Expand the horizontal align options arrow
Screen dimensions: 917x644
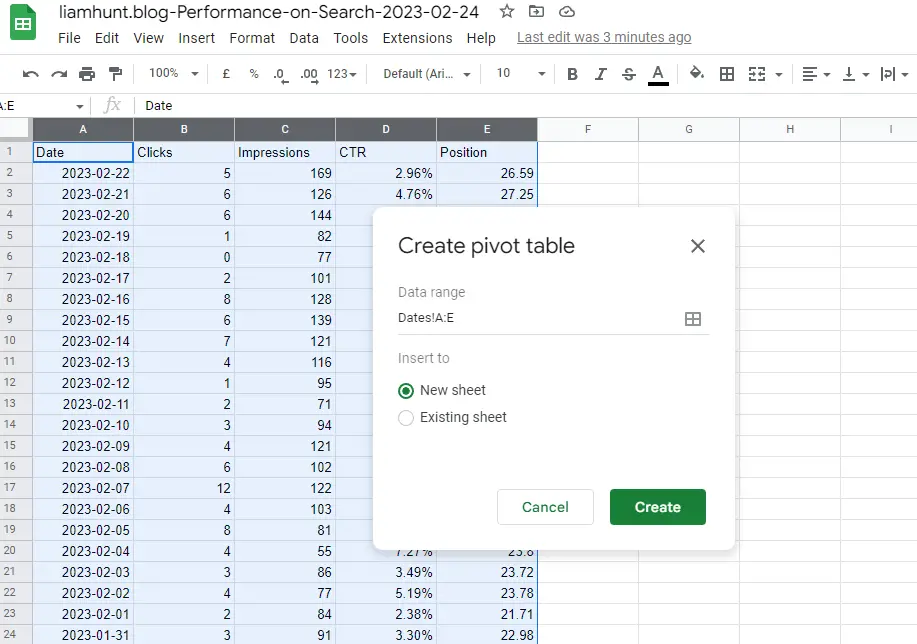[x=826, y=74]
